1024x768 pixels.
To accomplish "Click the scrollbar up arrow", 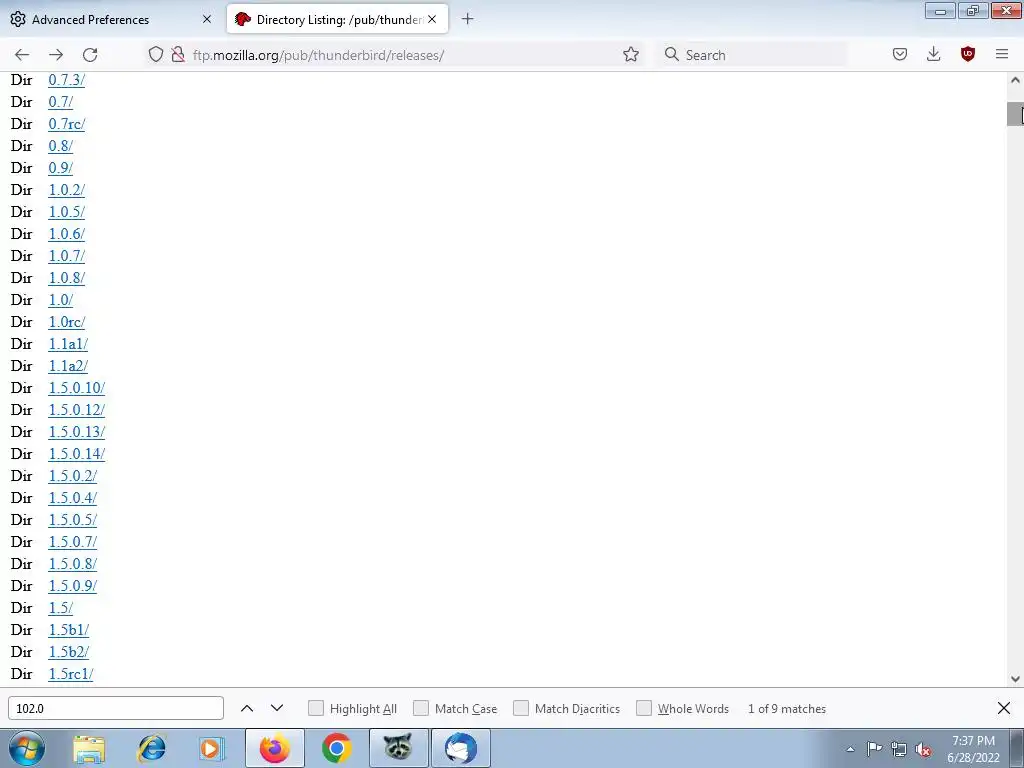I will click(x=1015, y=80).
